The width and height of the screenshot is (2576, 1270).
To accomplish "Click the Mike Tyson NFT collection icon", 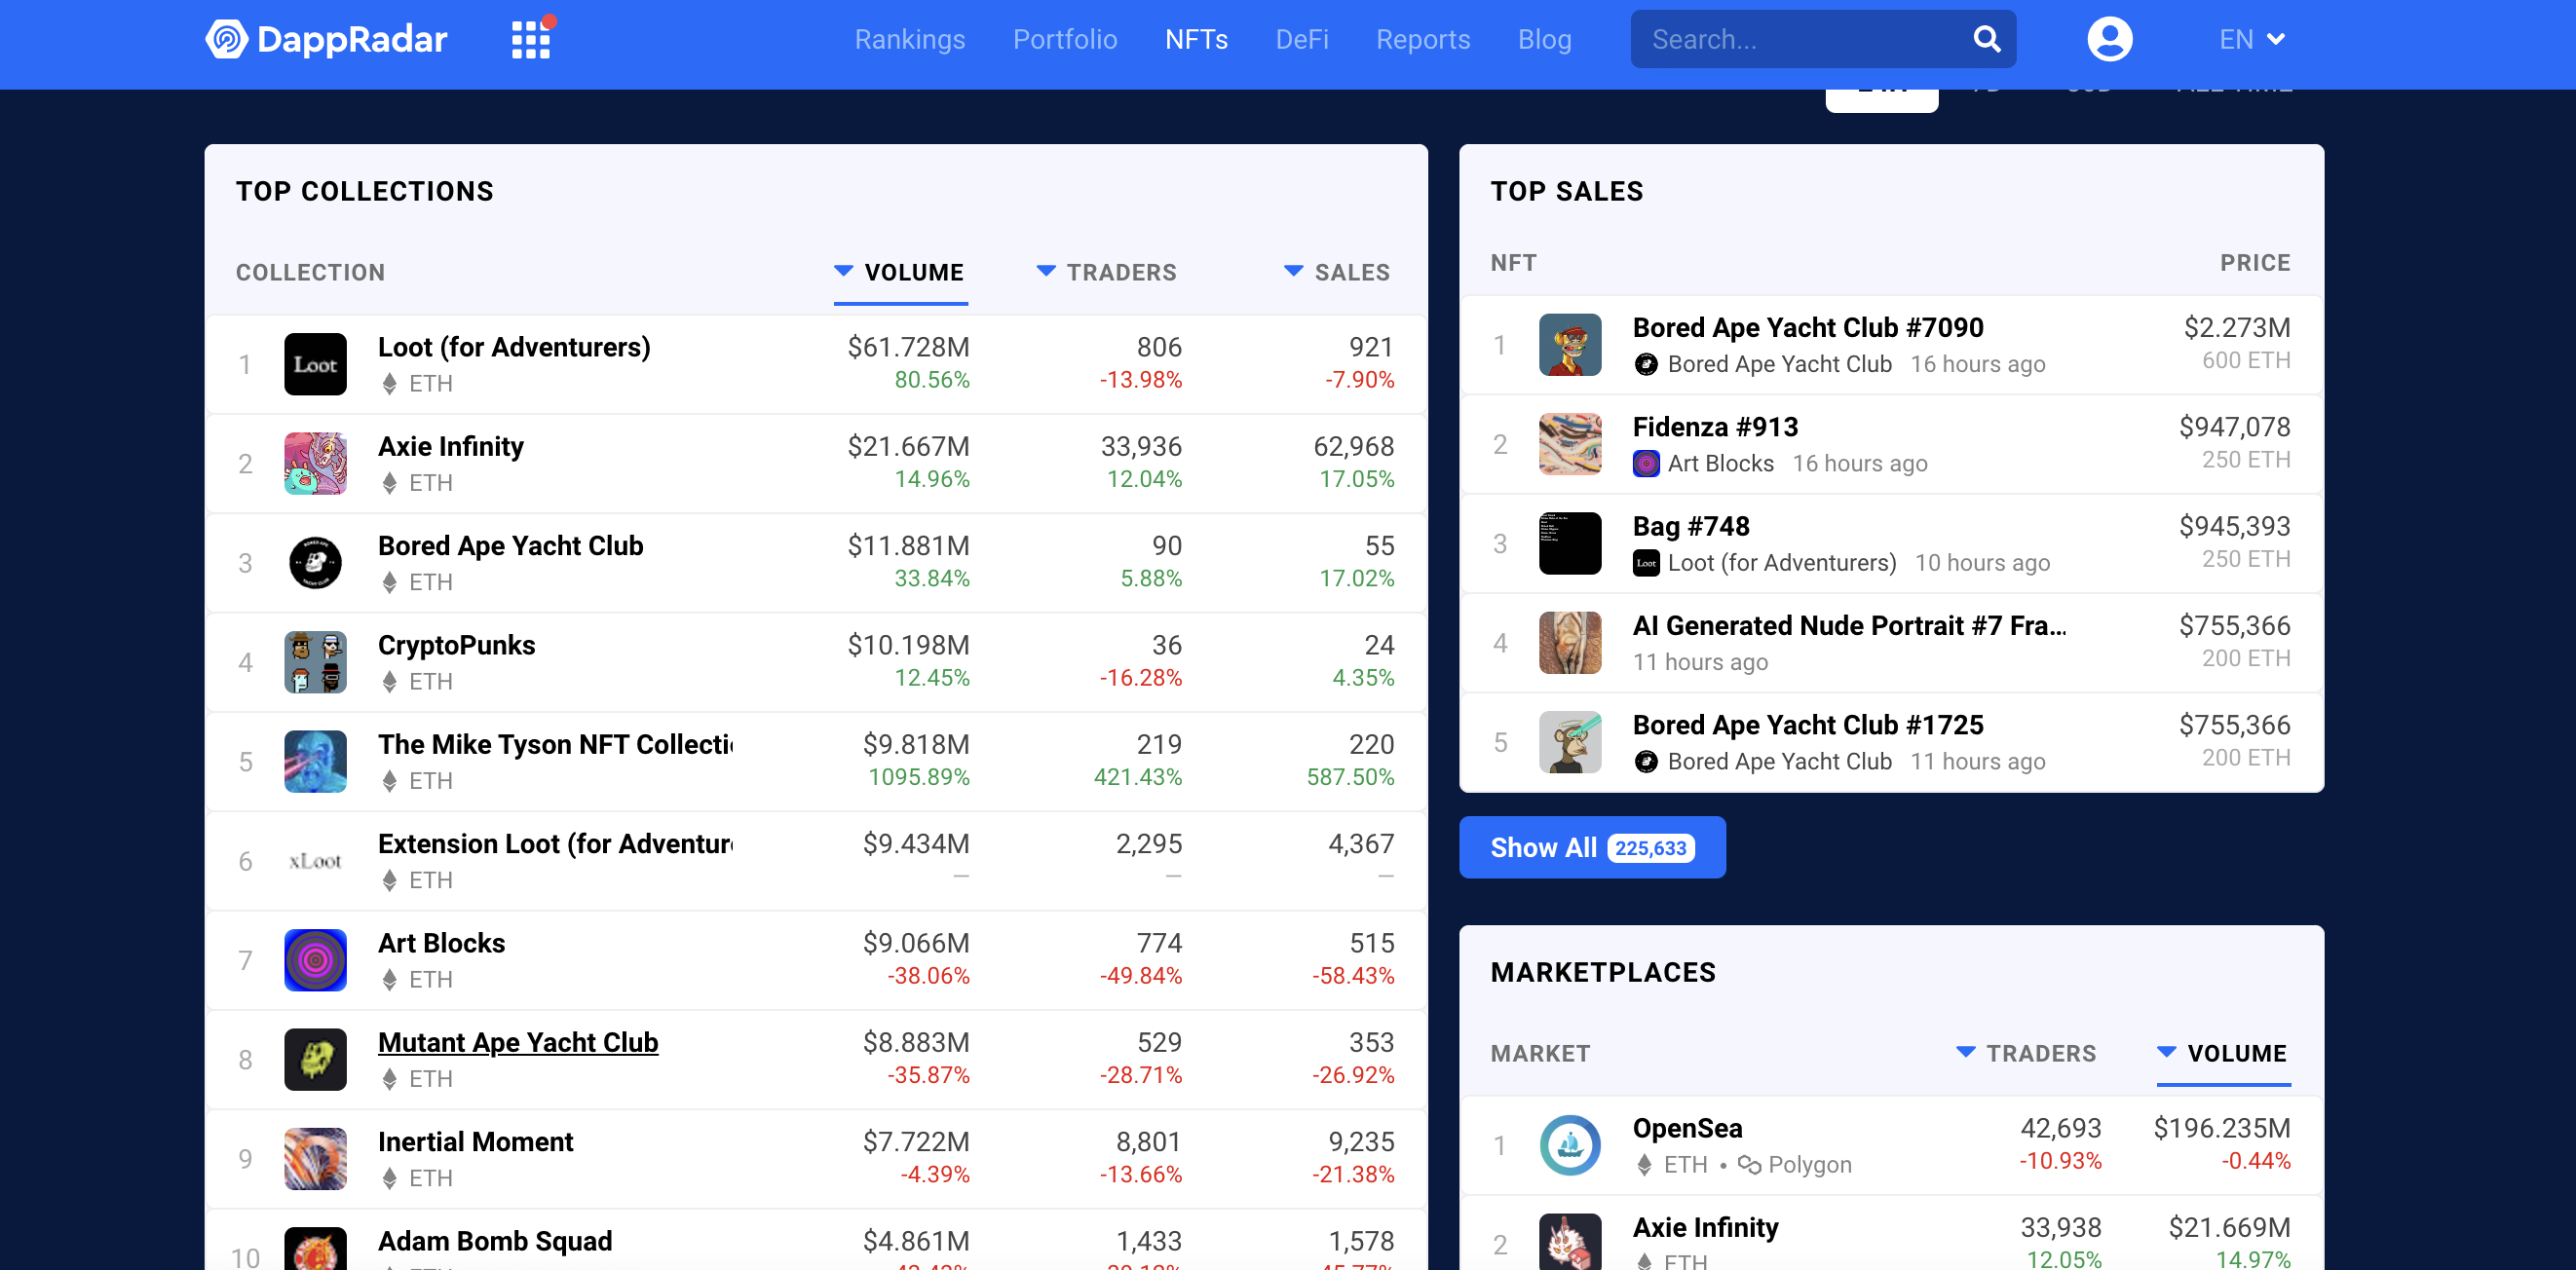I will [x=315, y=761].
